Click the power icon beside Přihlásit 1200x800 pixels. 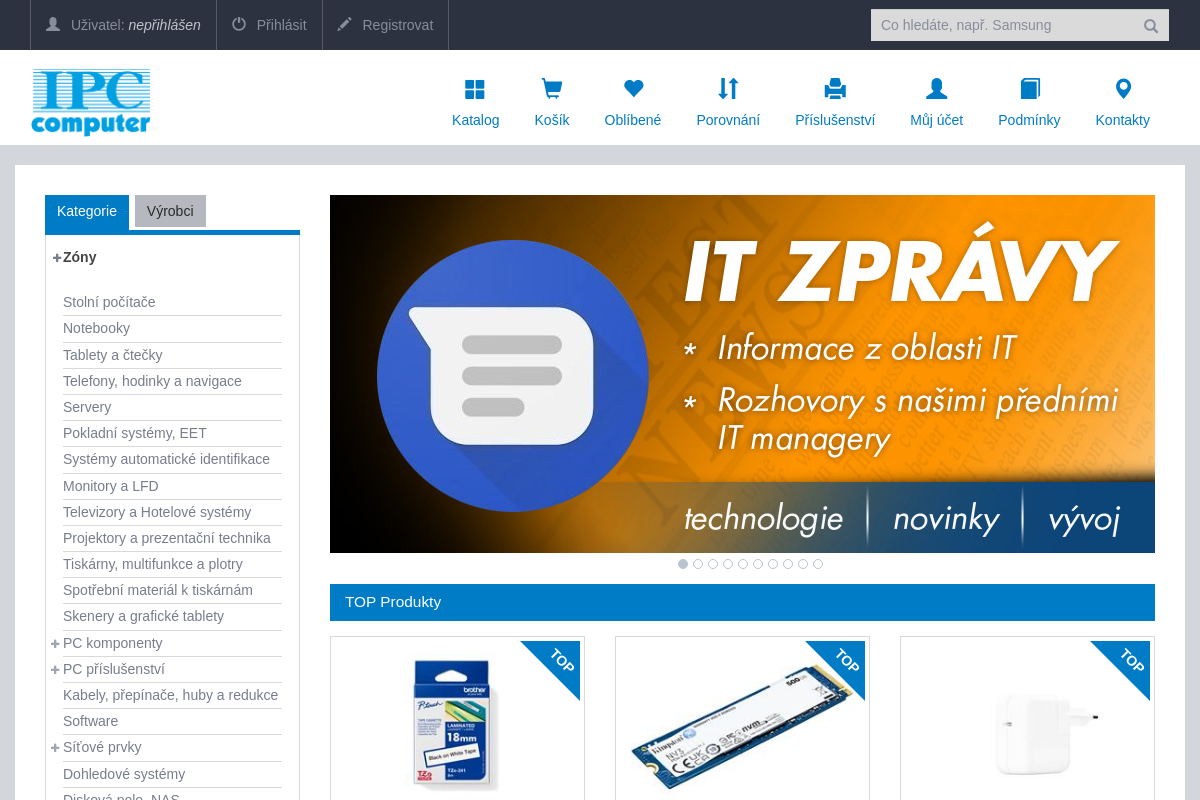tap(239, 24)
